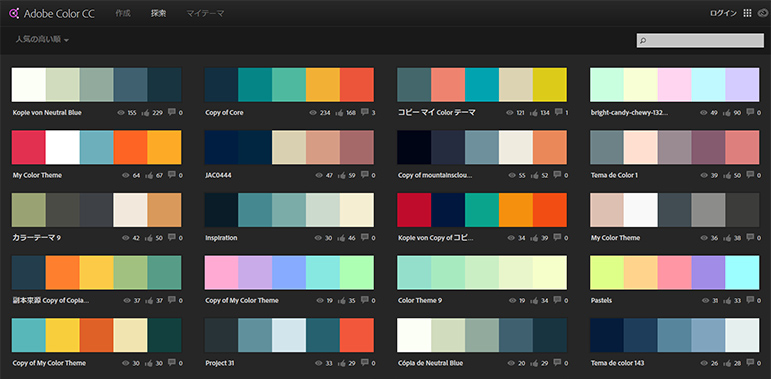Click the comment icon on Copy of Core
The height and width of the screenshot is (379, 771).
364,112
